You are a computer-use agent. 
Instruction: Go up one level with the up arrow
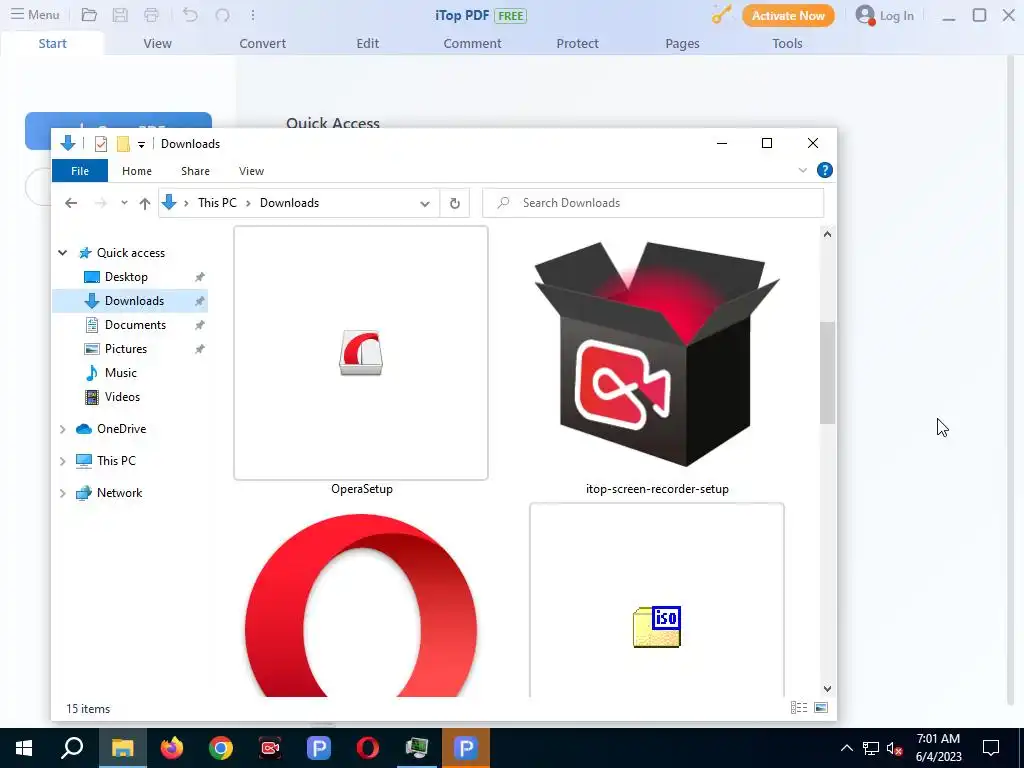point(145,203)
